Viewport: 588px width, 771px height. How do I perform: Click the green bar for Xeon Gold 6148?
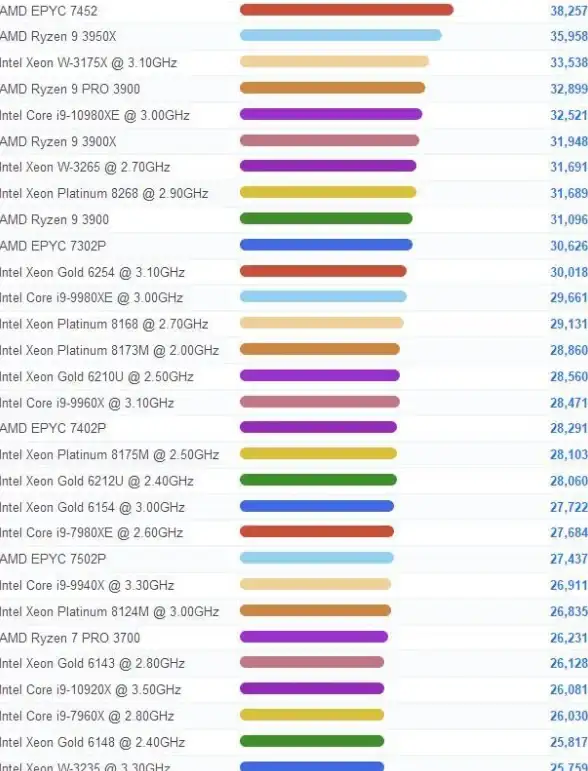coord(312,741)
